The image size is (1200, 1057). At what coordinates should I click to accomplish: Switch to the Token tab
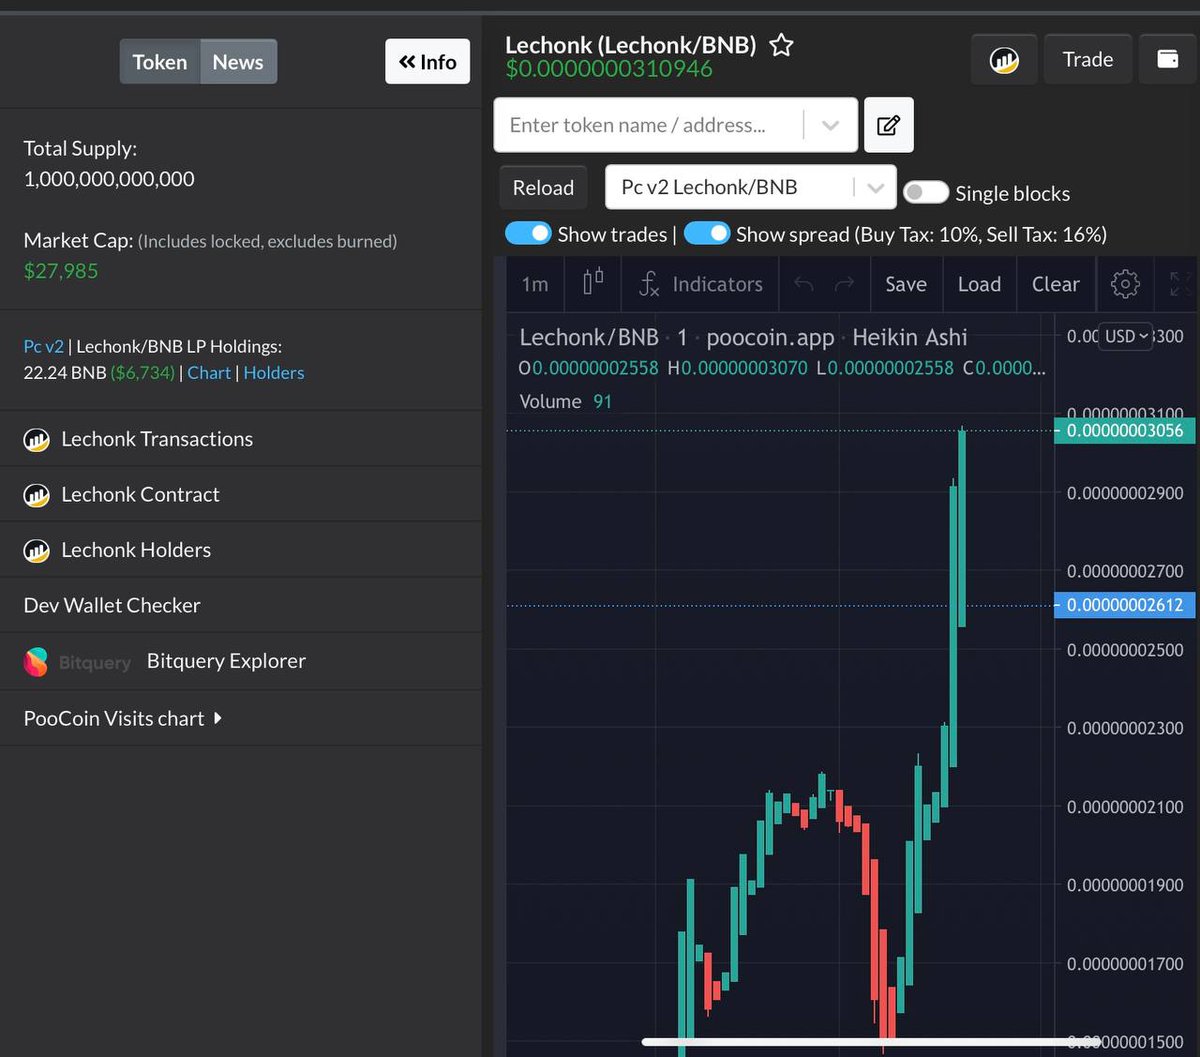(160, 62)
